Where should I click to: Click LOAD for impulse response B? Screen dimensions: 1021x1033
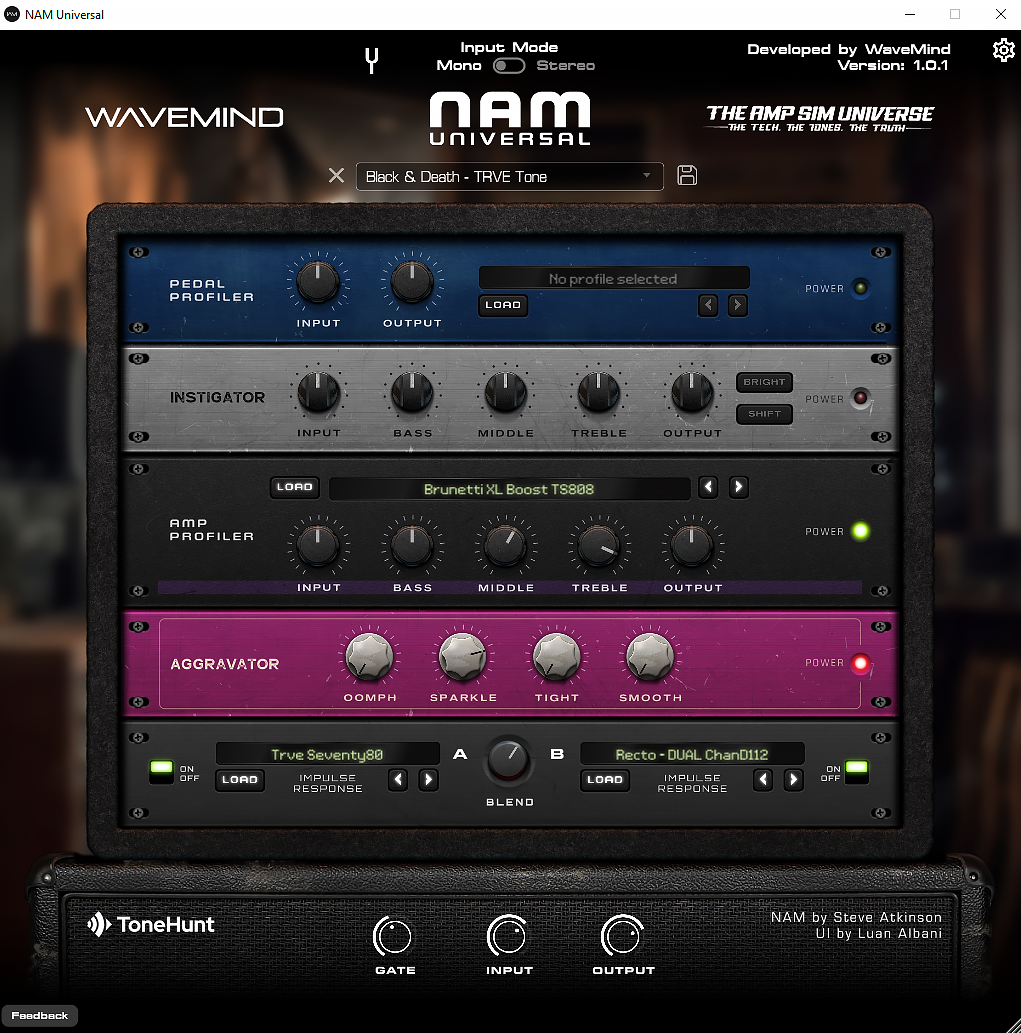pos(605,780)
